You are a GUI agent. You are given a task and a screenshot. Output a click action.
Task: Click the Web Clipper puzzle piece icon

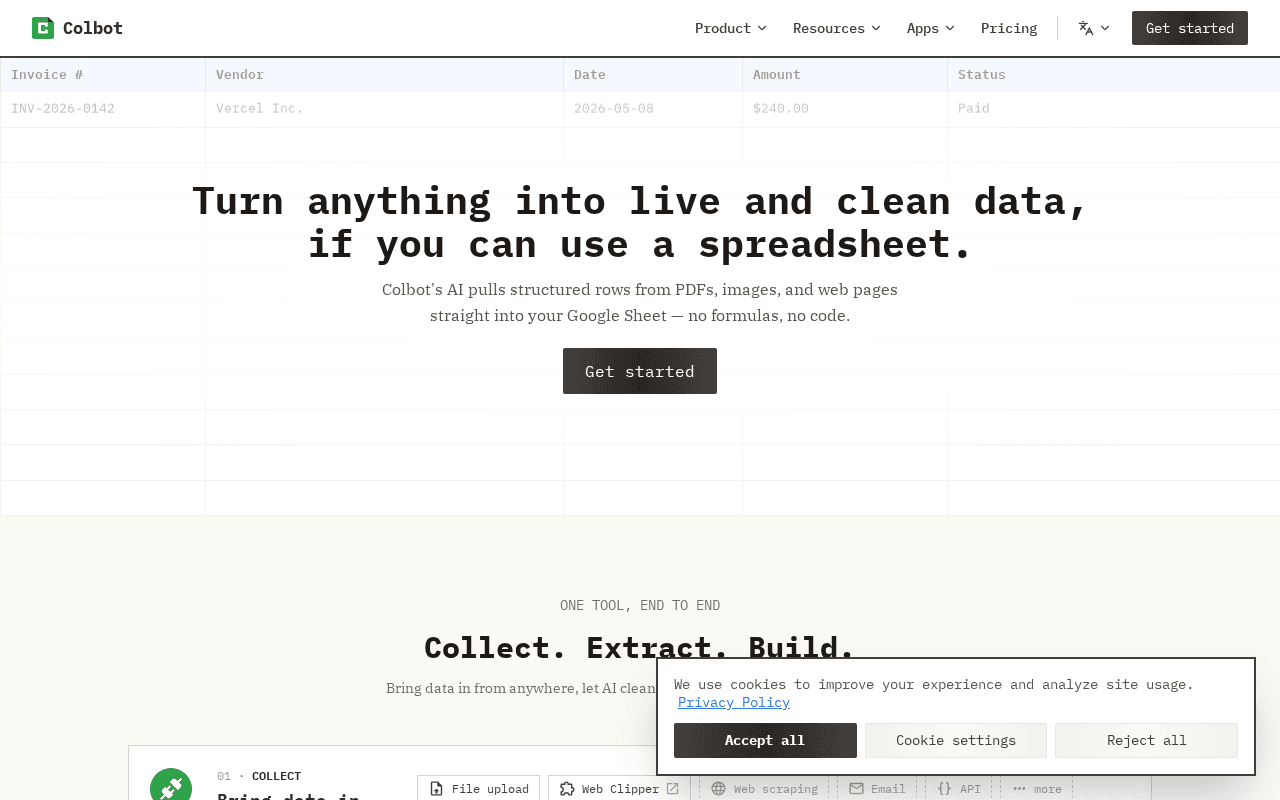[567, 789]
